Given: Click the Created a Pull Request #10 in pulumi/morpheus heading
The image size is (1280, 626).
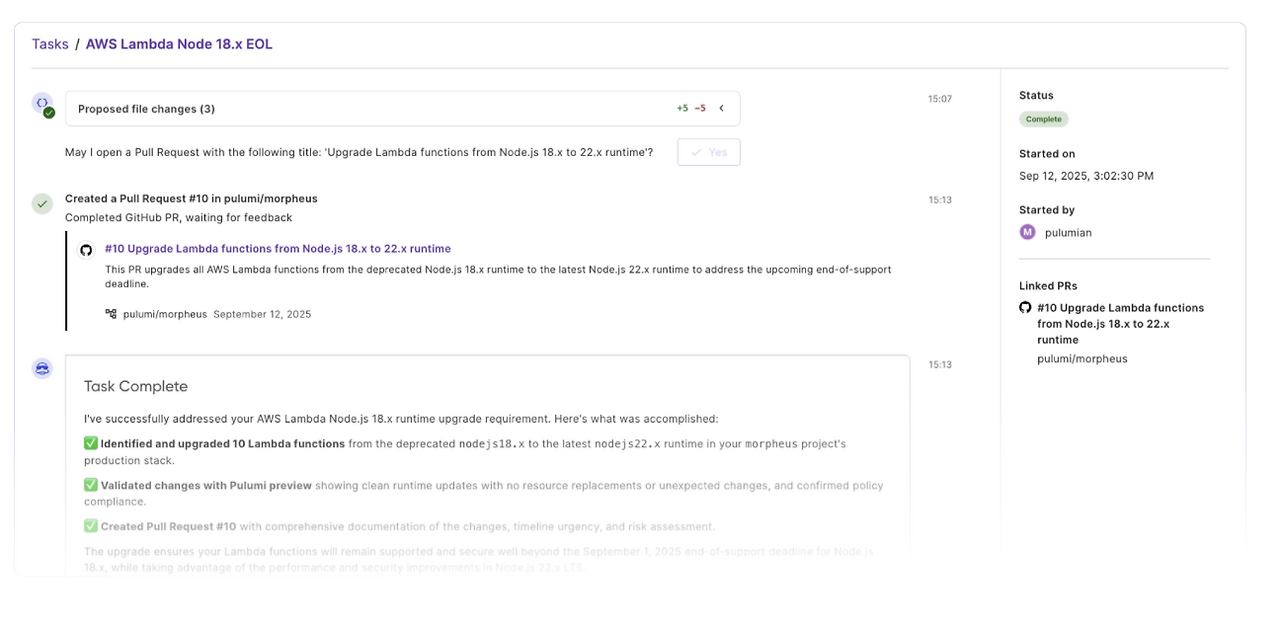Looking at the screenshot, I should pos(191,199).
